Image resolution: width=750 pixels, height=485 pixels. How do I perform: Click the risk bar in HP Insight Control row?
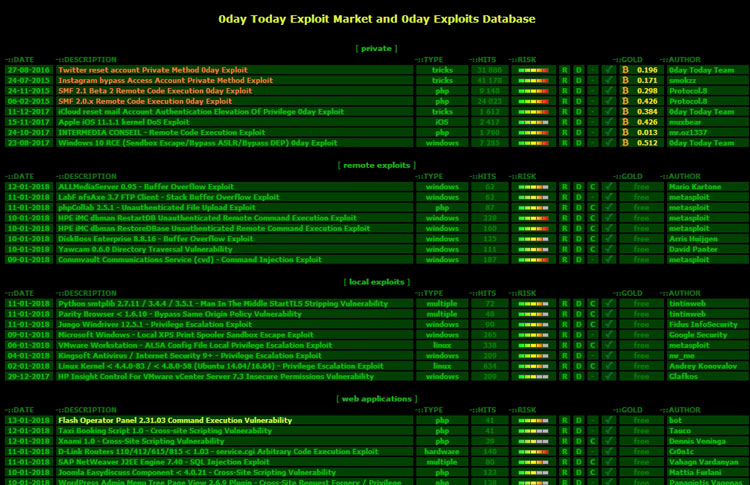[533, 377]
